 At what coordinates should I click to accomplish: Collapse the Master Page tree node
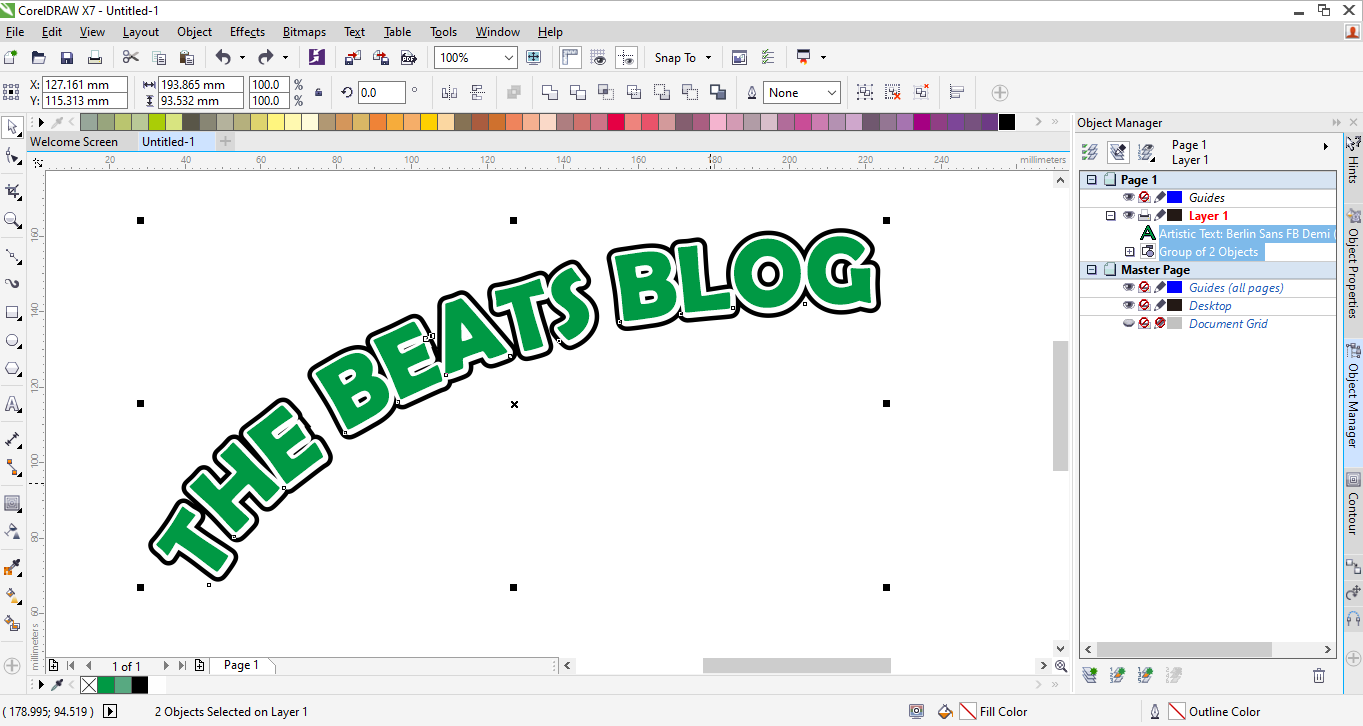(1092, 270)
